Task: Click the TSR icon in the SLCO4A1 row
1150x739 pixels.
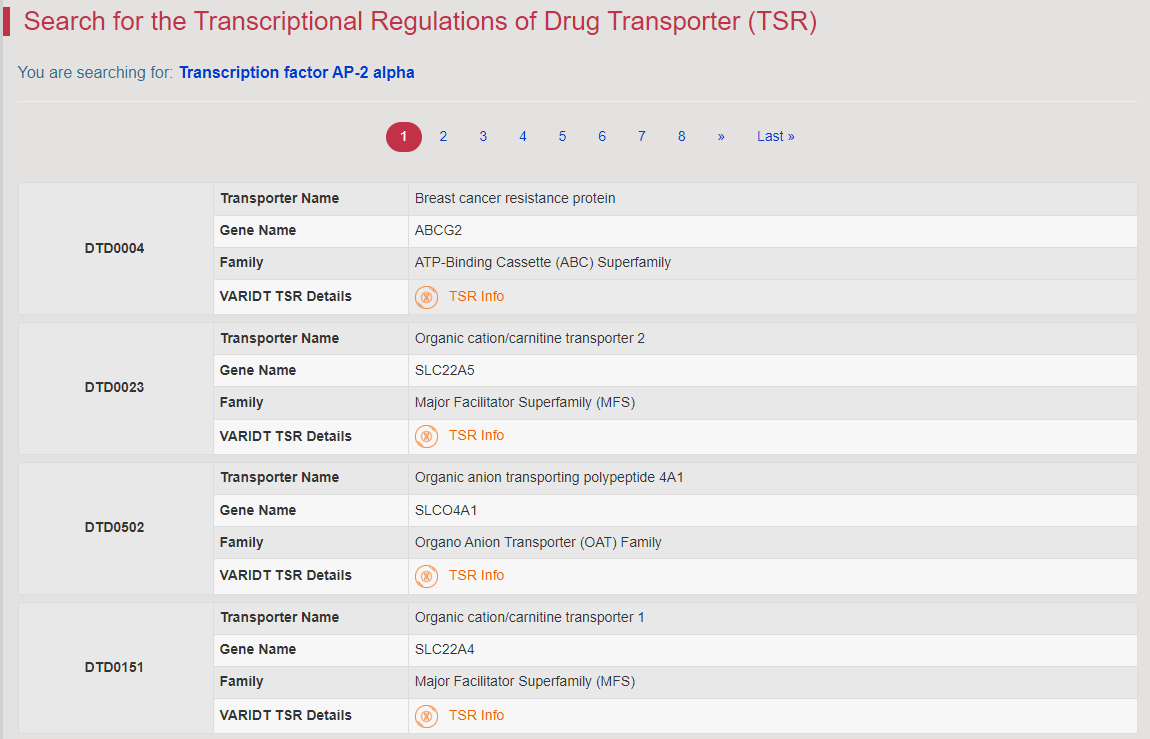Action: point(426,576)
